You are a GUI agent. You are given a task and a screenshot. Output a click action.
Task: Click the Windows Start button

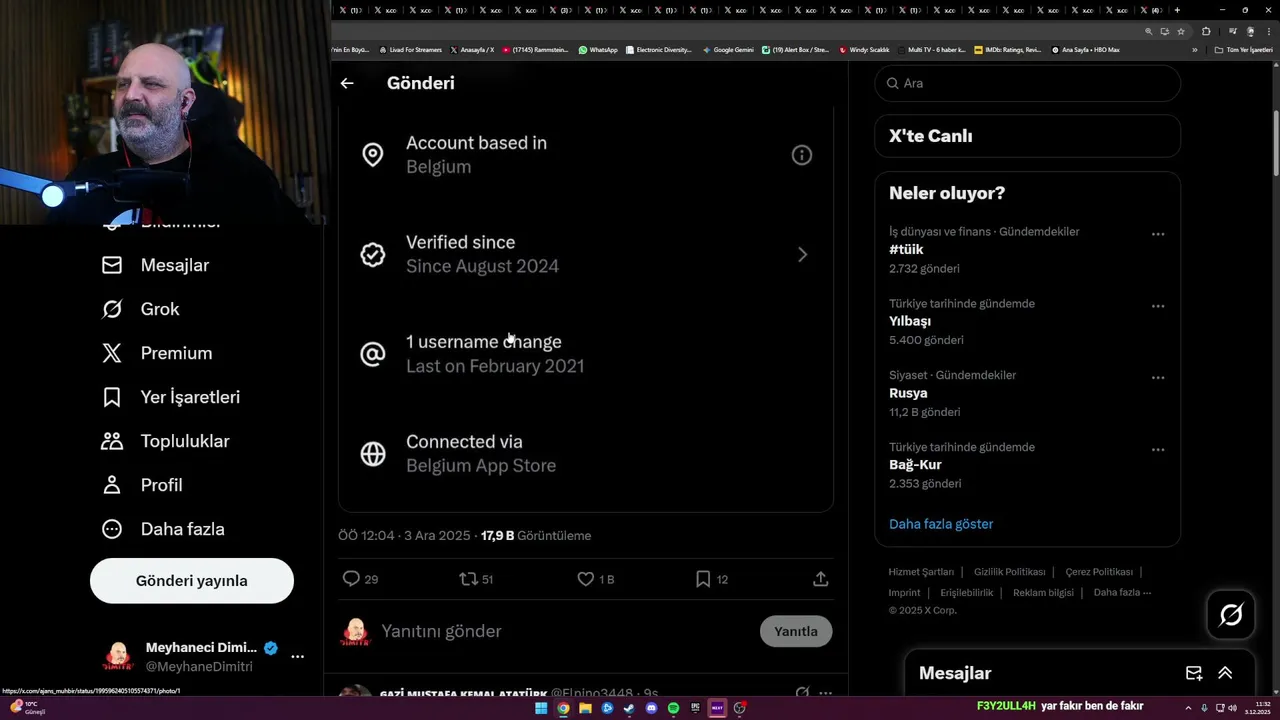[541, 708]
